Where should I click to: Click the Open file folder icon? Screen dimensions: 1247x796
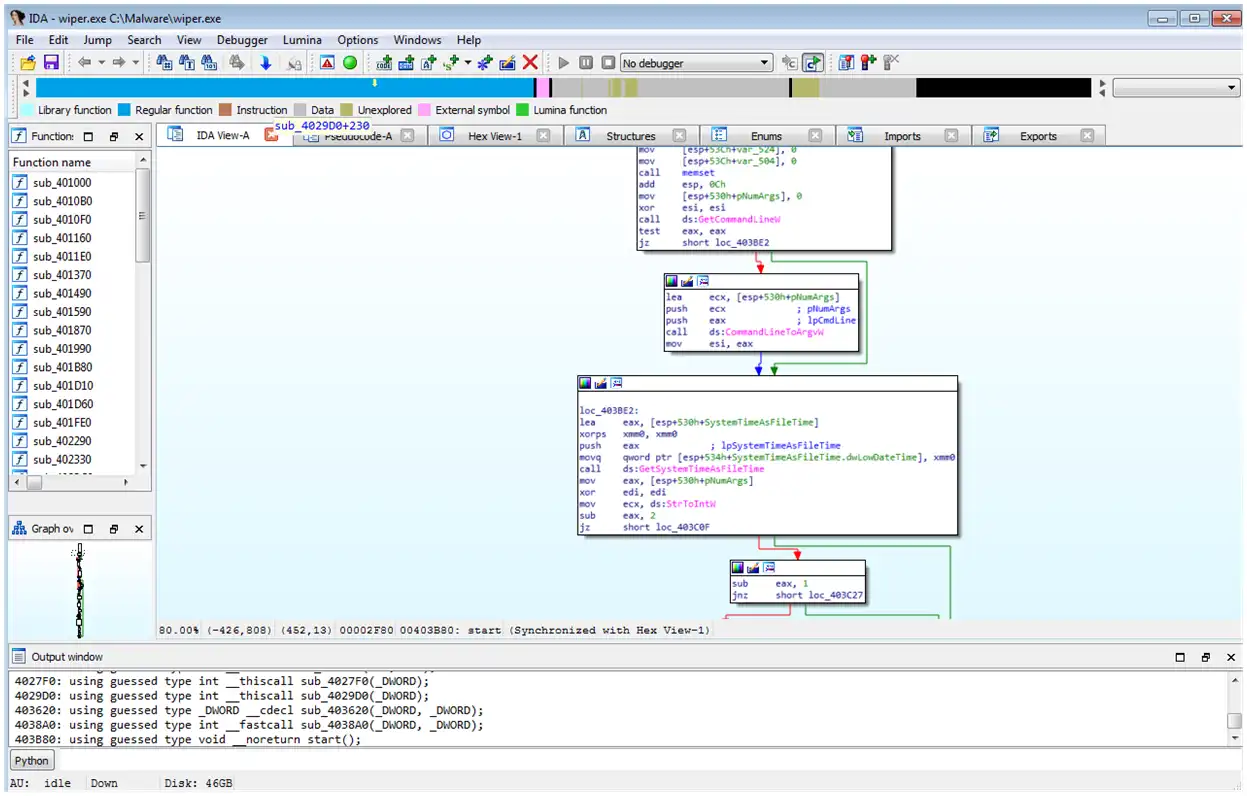[28, 63]
